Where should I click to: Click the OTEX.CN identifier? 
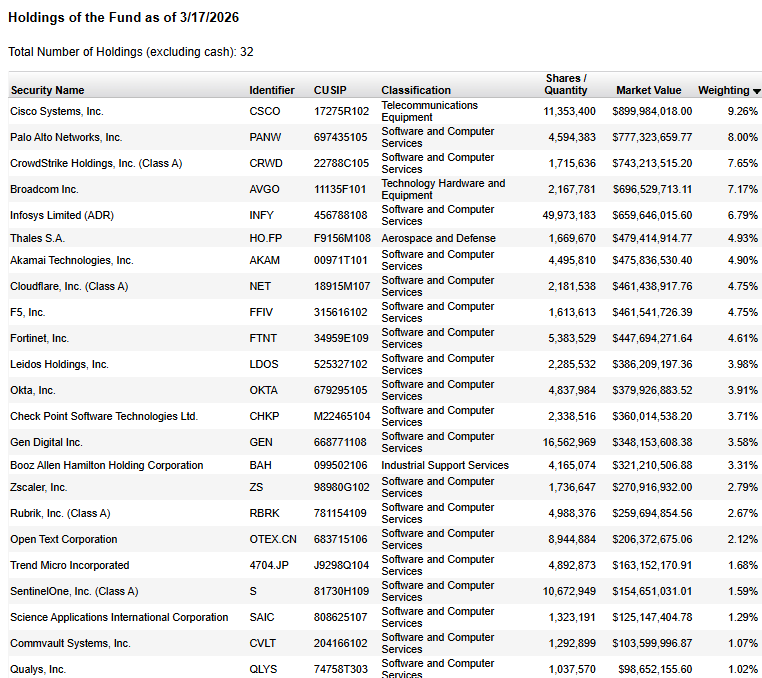click(273, 539)
